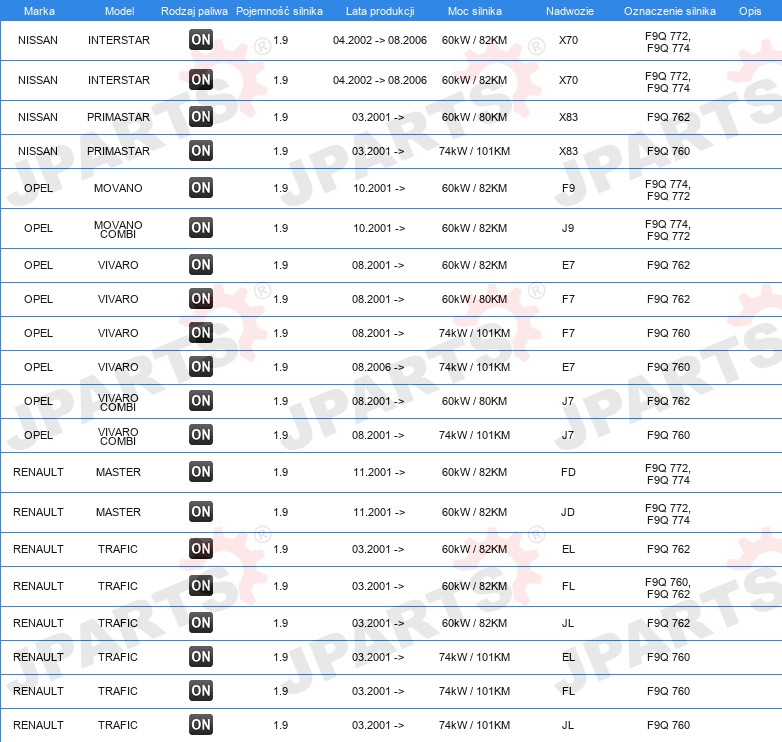Click the MOVANO COMBI model cell
This screenshot has width=782, height=742.
tap(118, 229)
